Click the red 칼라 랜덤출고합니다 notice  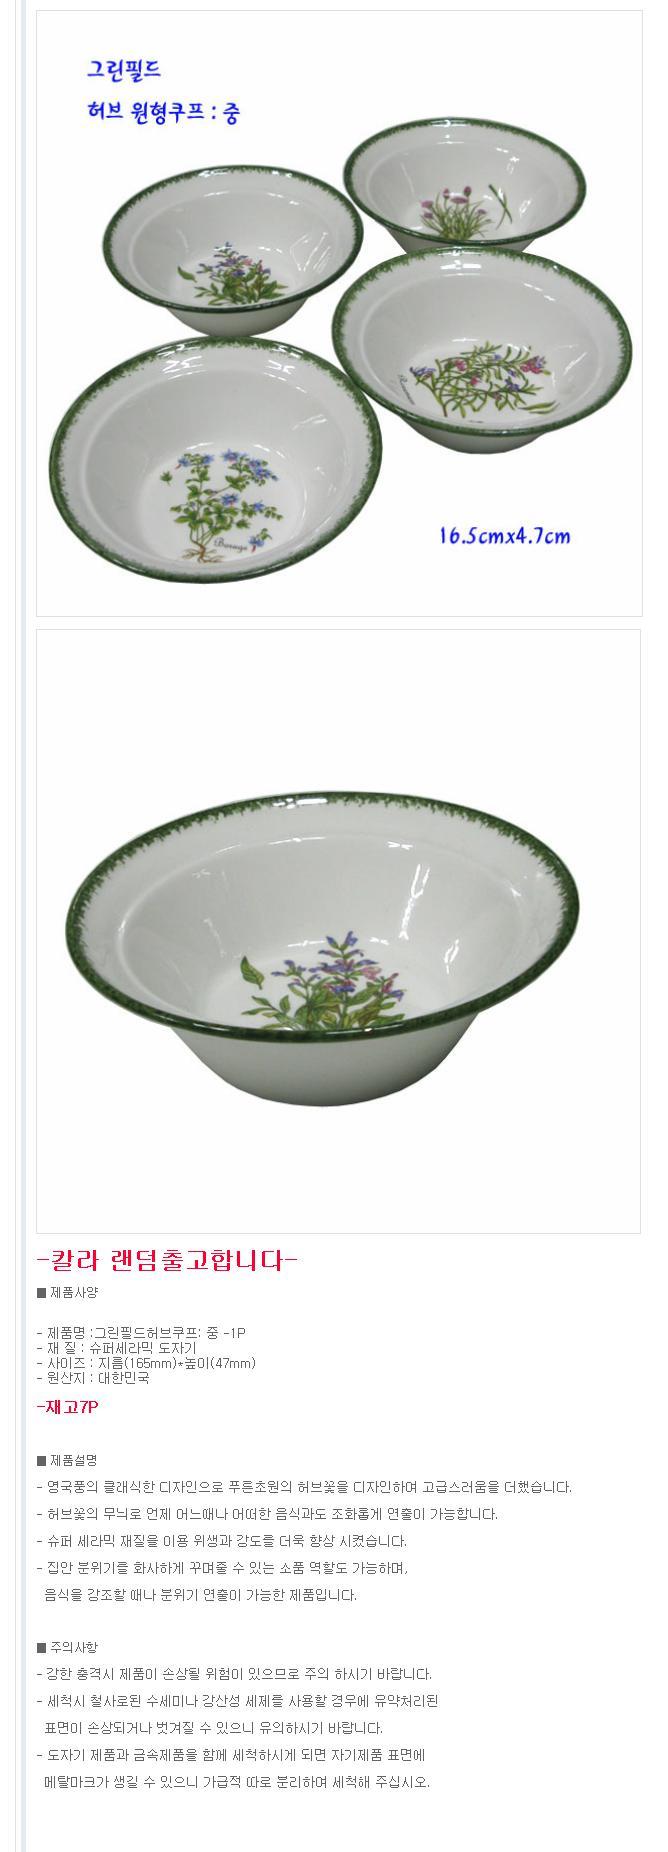click(x=167, y=1259)
